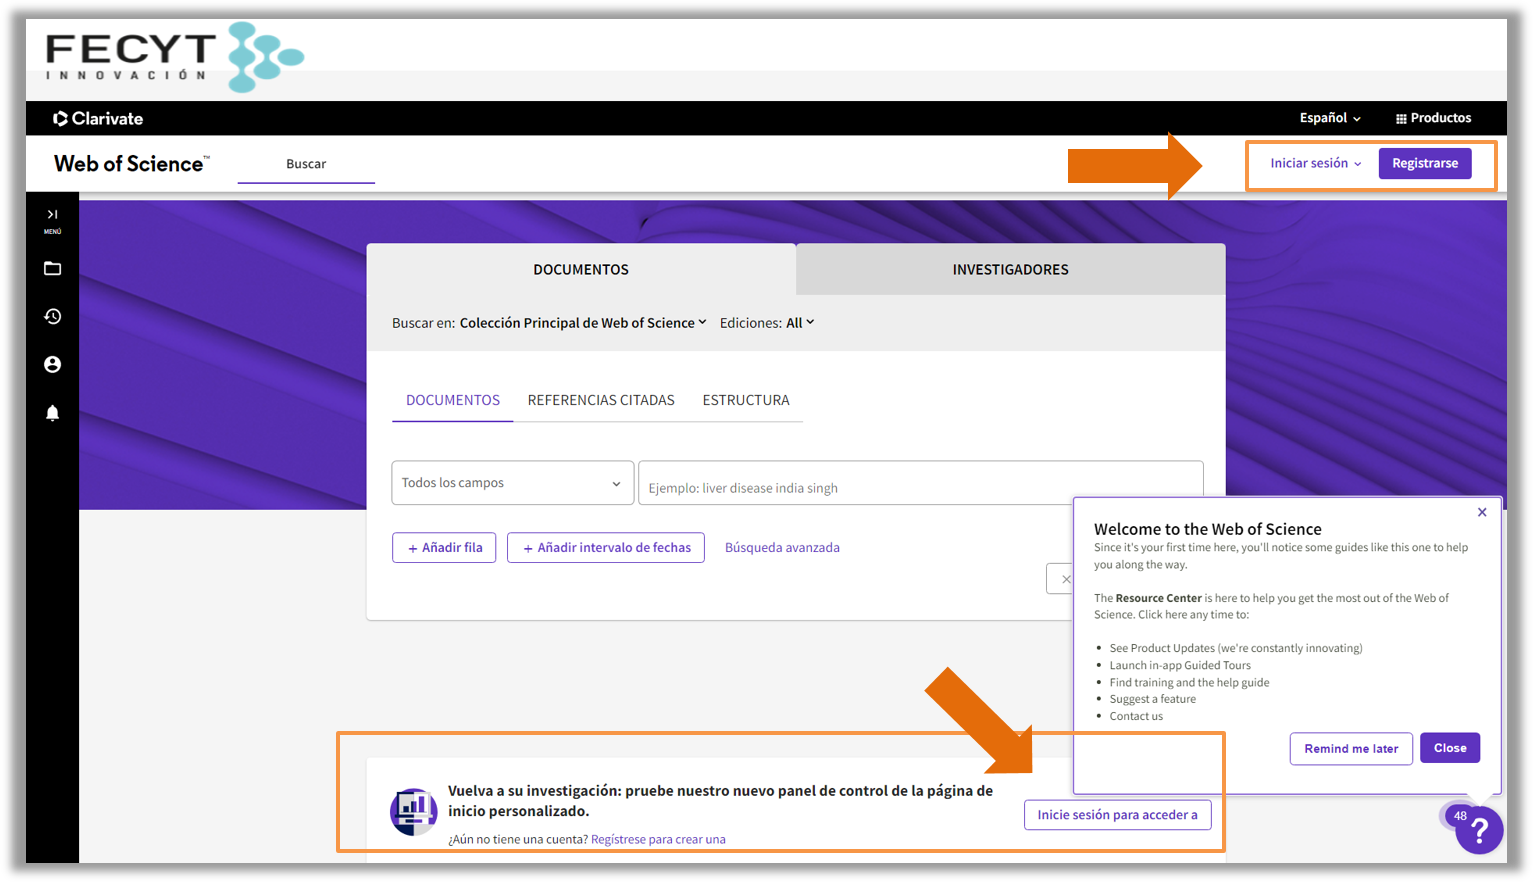Expand the Iniciar sesión dropdown
Screen dimensions: 1533x882
[x=1315, y=163]
